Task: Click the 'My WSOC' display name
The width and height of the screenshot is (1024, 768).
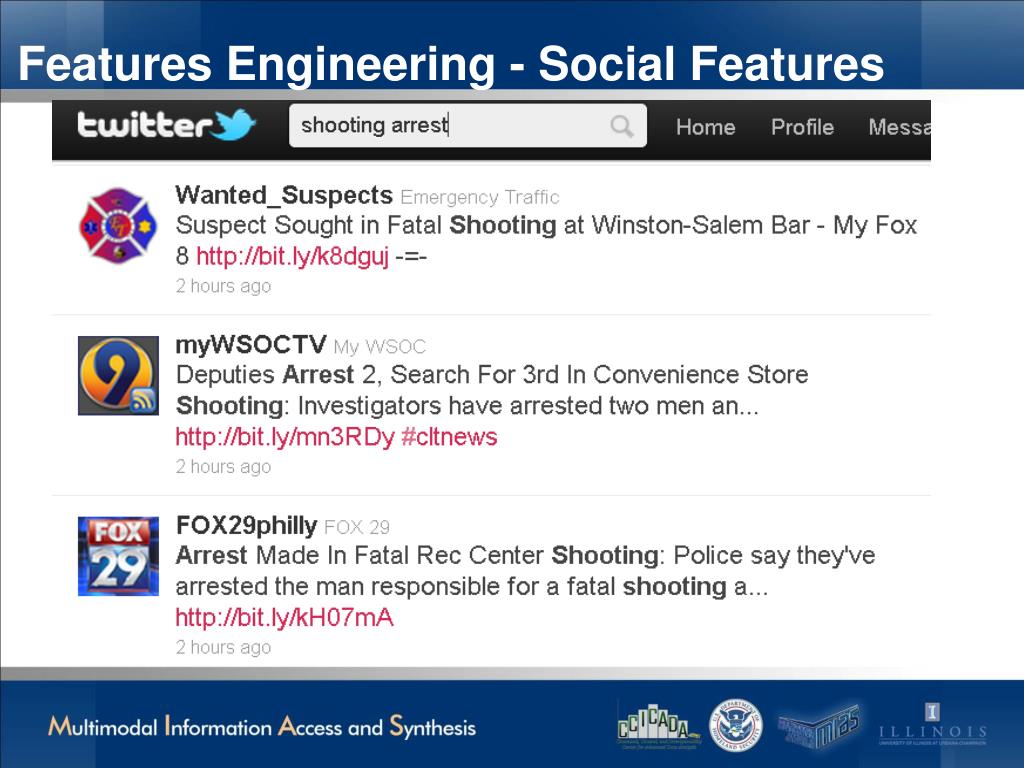Action: click(x=379, y=346)
